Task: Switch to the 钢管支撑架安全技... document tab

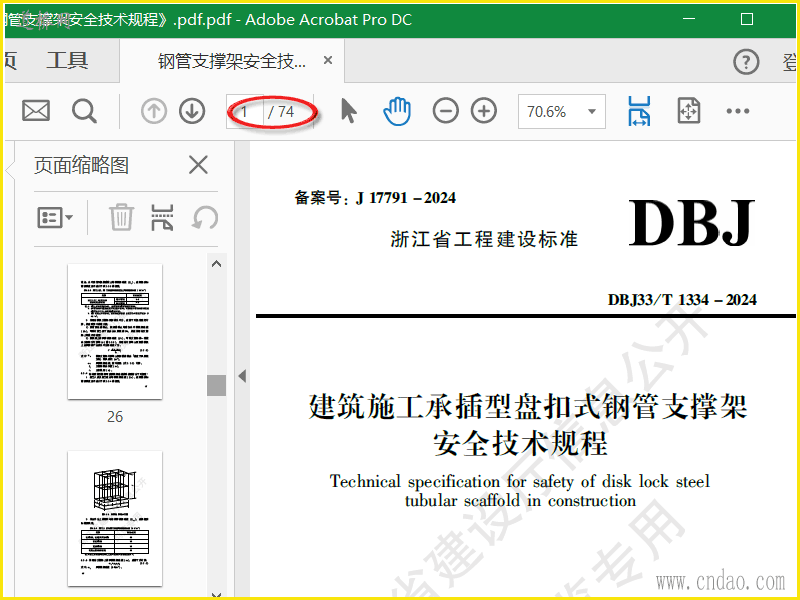Action: tap(232, 61)
